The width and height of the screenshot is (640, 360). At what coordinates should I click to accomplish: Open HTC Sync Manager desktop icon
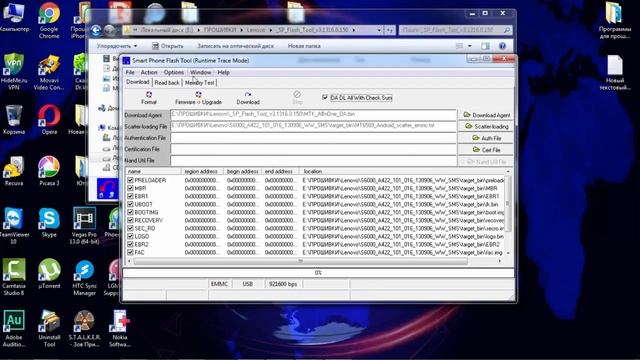click(x=84, y=278)
